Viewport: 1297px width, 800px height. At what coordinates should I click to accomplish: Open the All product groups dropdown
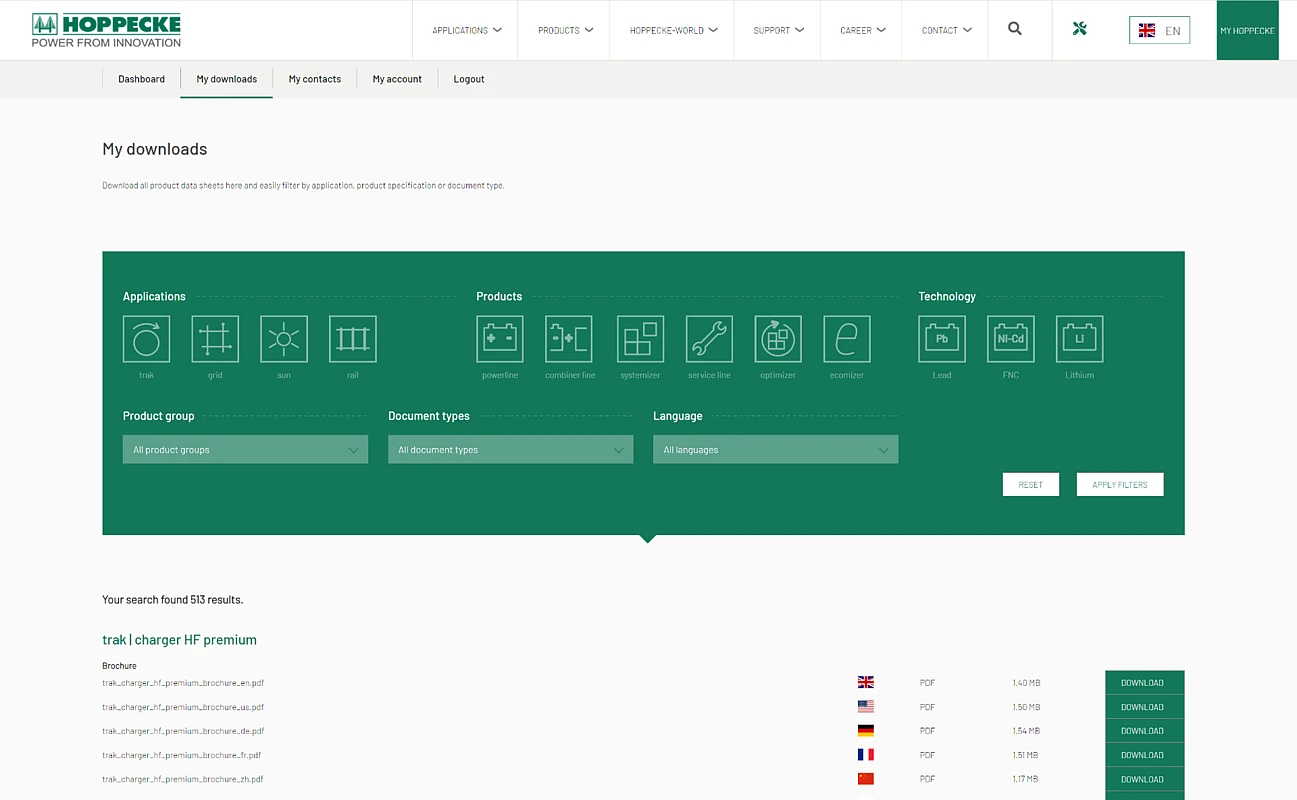(x=245, y=450)
